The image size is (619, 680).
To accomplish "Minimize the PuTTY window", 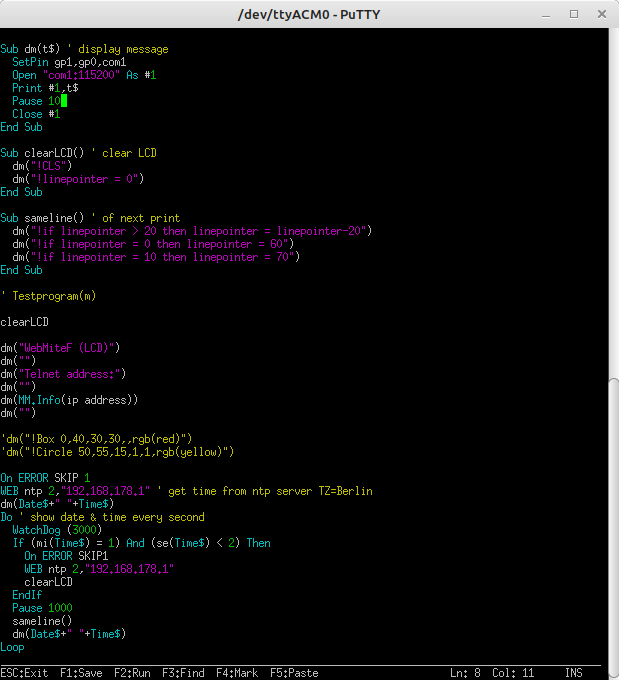I will tap(546, 15).
